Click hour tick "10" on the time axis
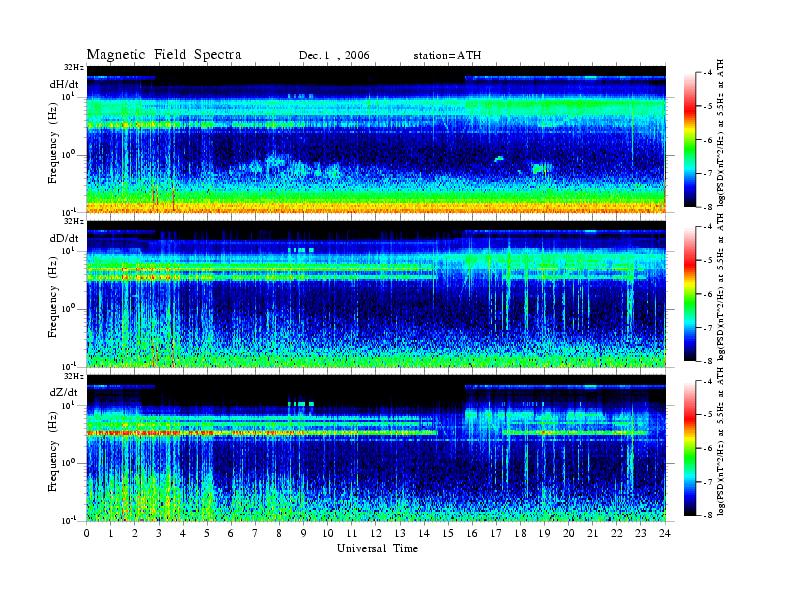 click(x=328, y=533)
